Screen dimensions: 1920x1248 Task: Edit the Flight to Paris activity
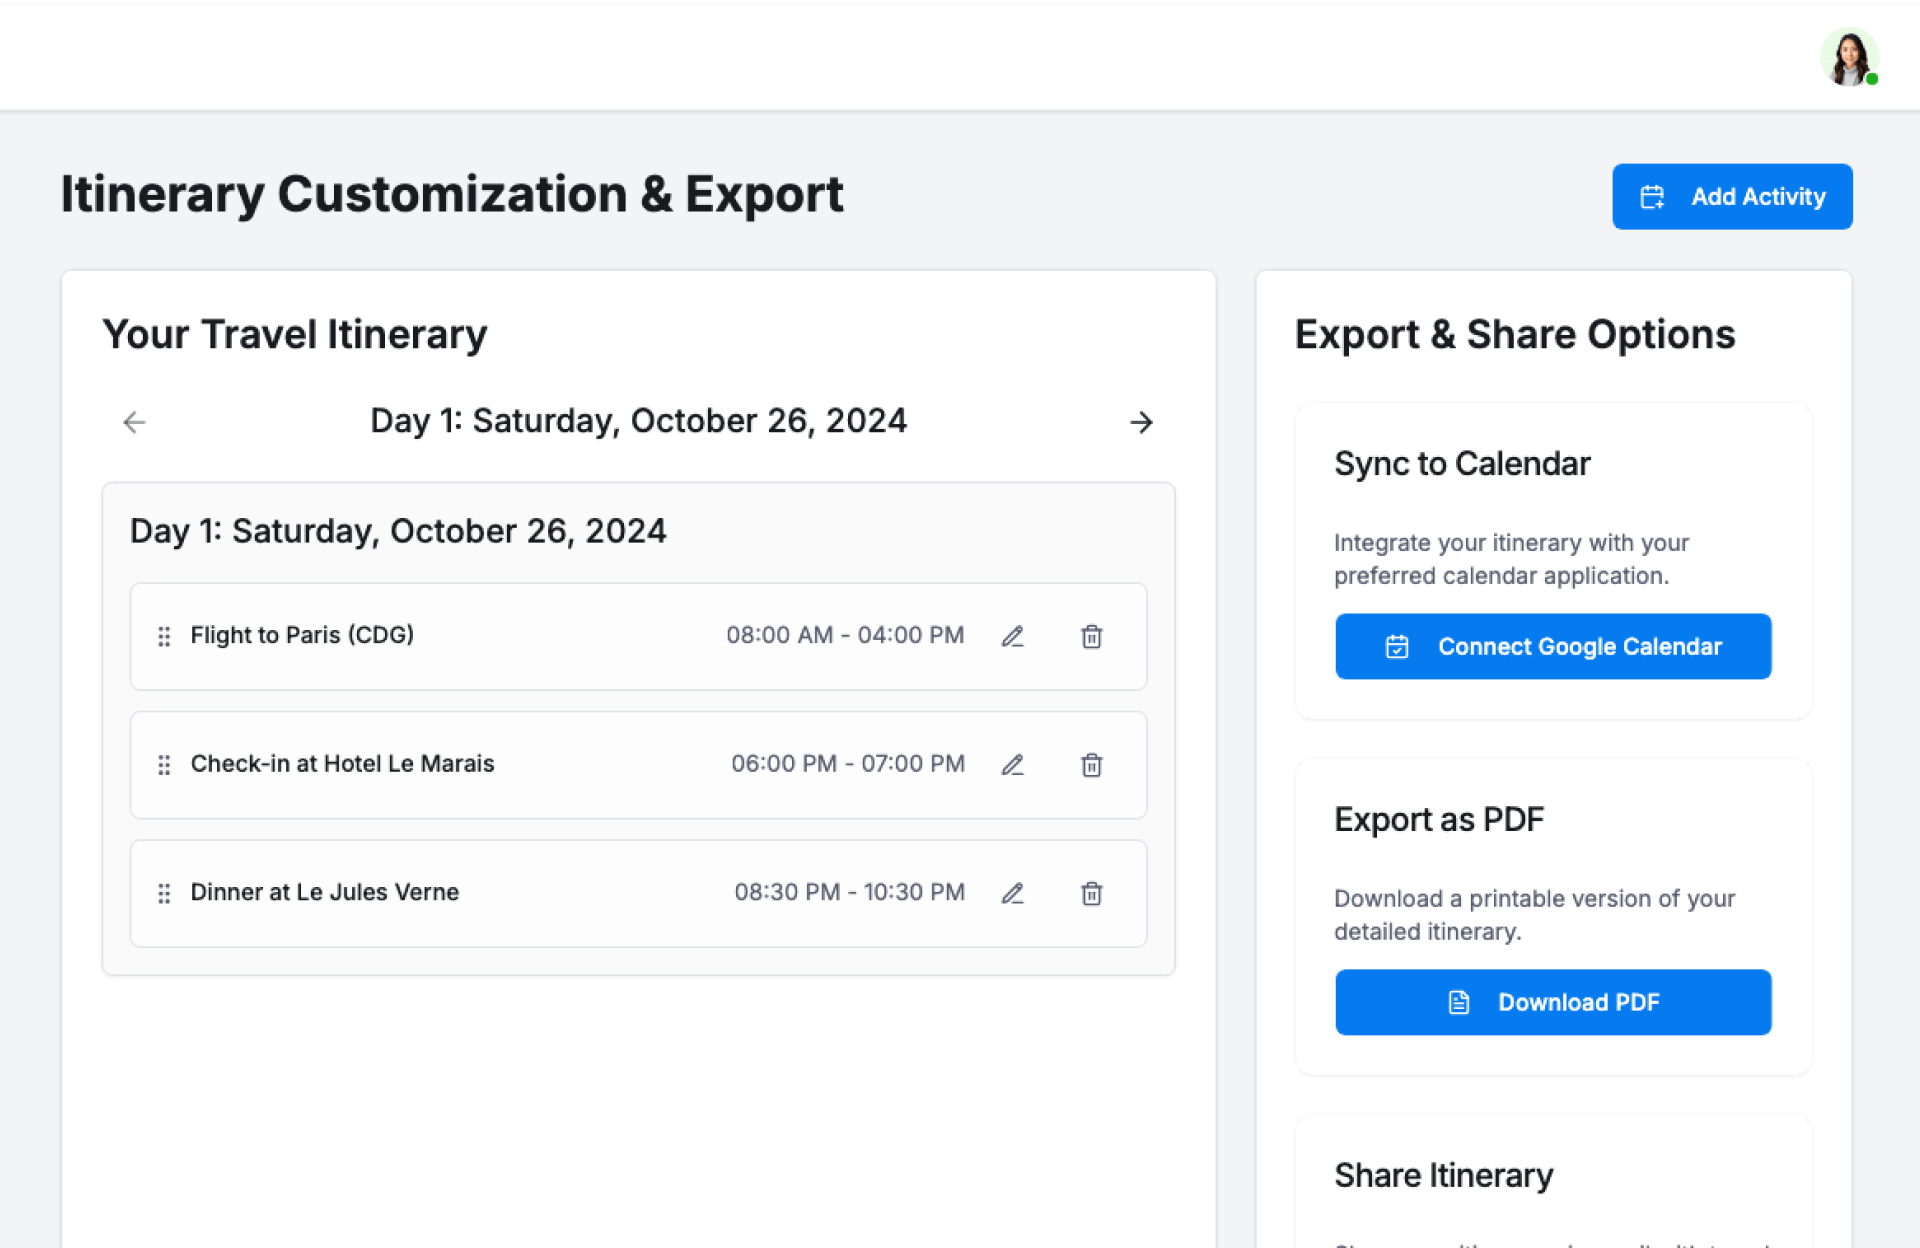1012,636
